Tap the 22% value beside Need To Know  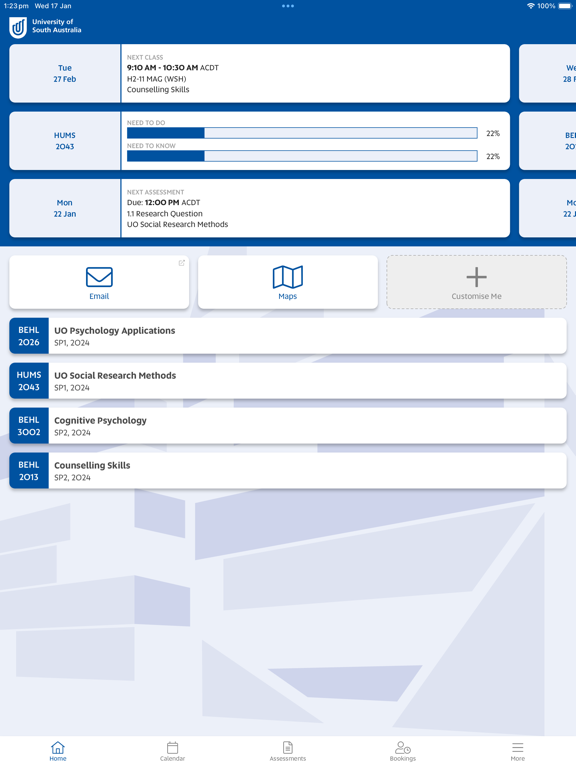493,156
